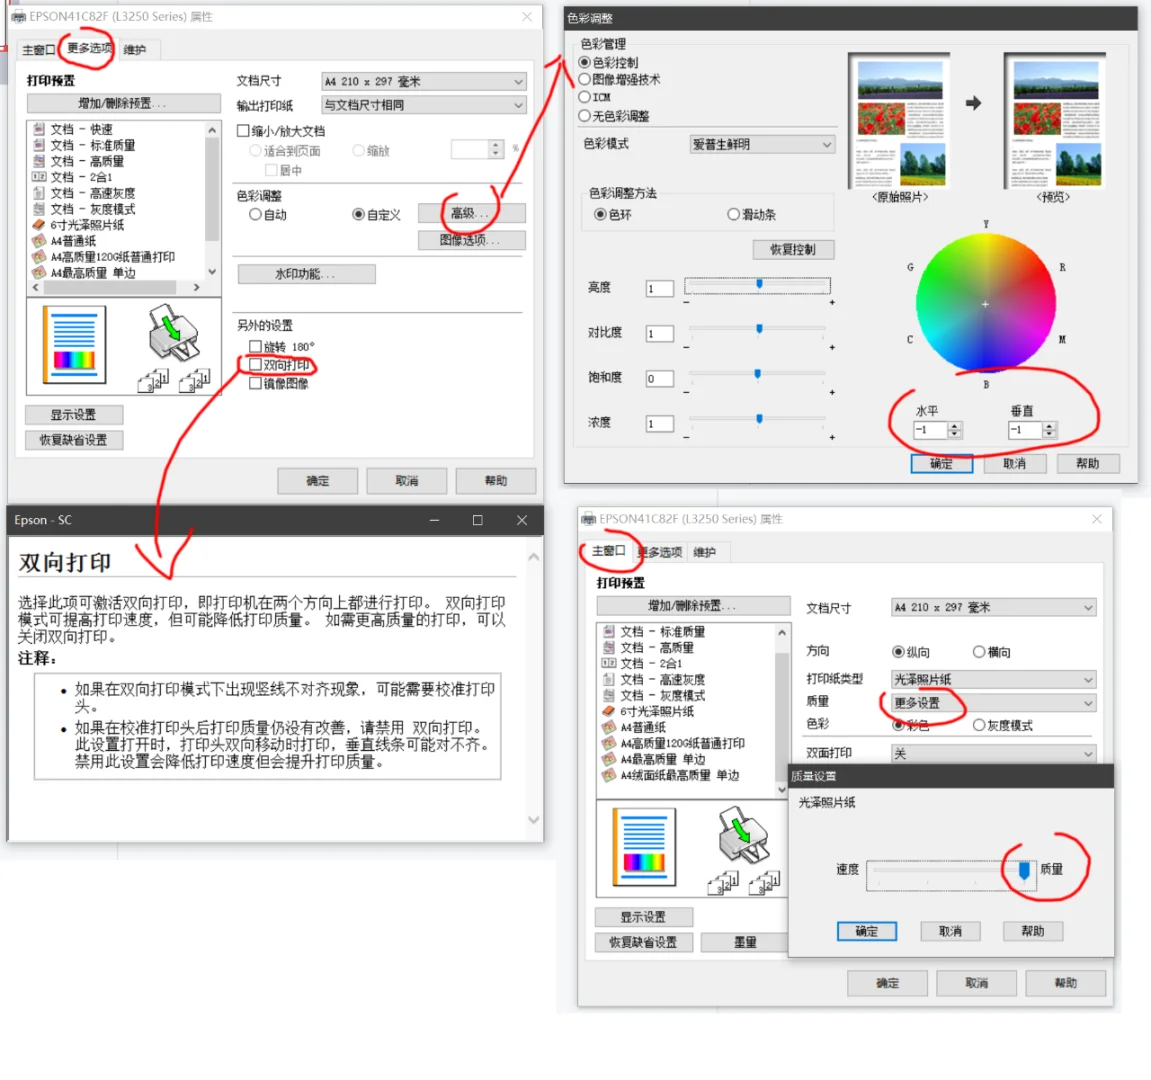Image resolution: width=1151 pixels, height=1080 pixels.
Task: Minimize the Epson - SC help window
Action: click(435, 520)
